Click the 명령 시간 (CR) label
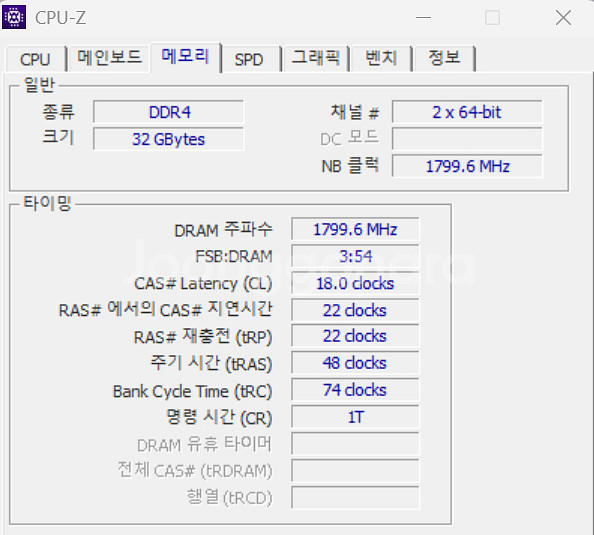The image size is (594, 535). [219, 418]
